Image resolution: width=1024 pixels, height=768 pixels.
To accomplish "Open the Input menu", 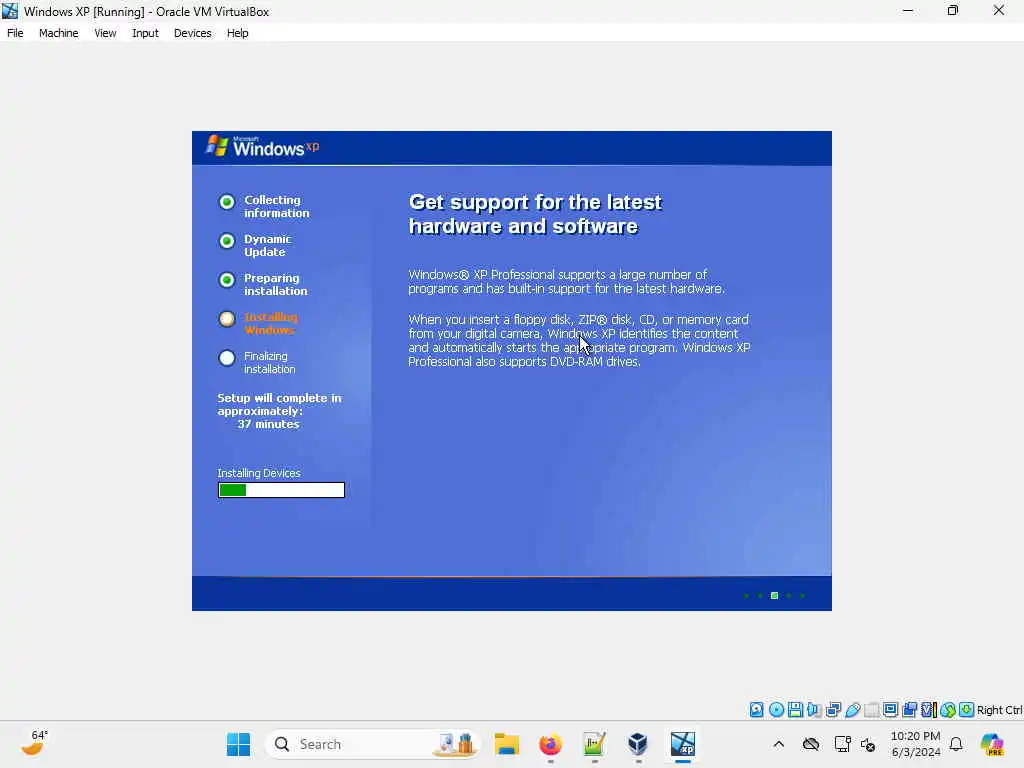I will (x=145, y=33).
